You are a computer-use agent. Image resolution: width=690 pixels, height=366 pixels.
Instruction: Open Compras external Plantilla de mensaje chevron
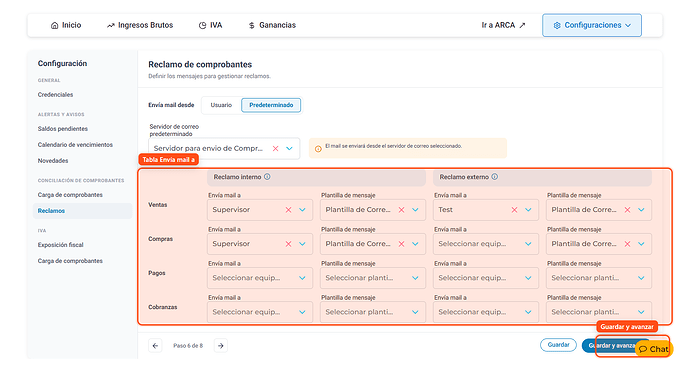point(642,244)
